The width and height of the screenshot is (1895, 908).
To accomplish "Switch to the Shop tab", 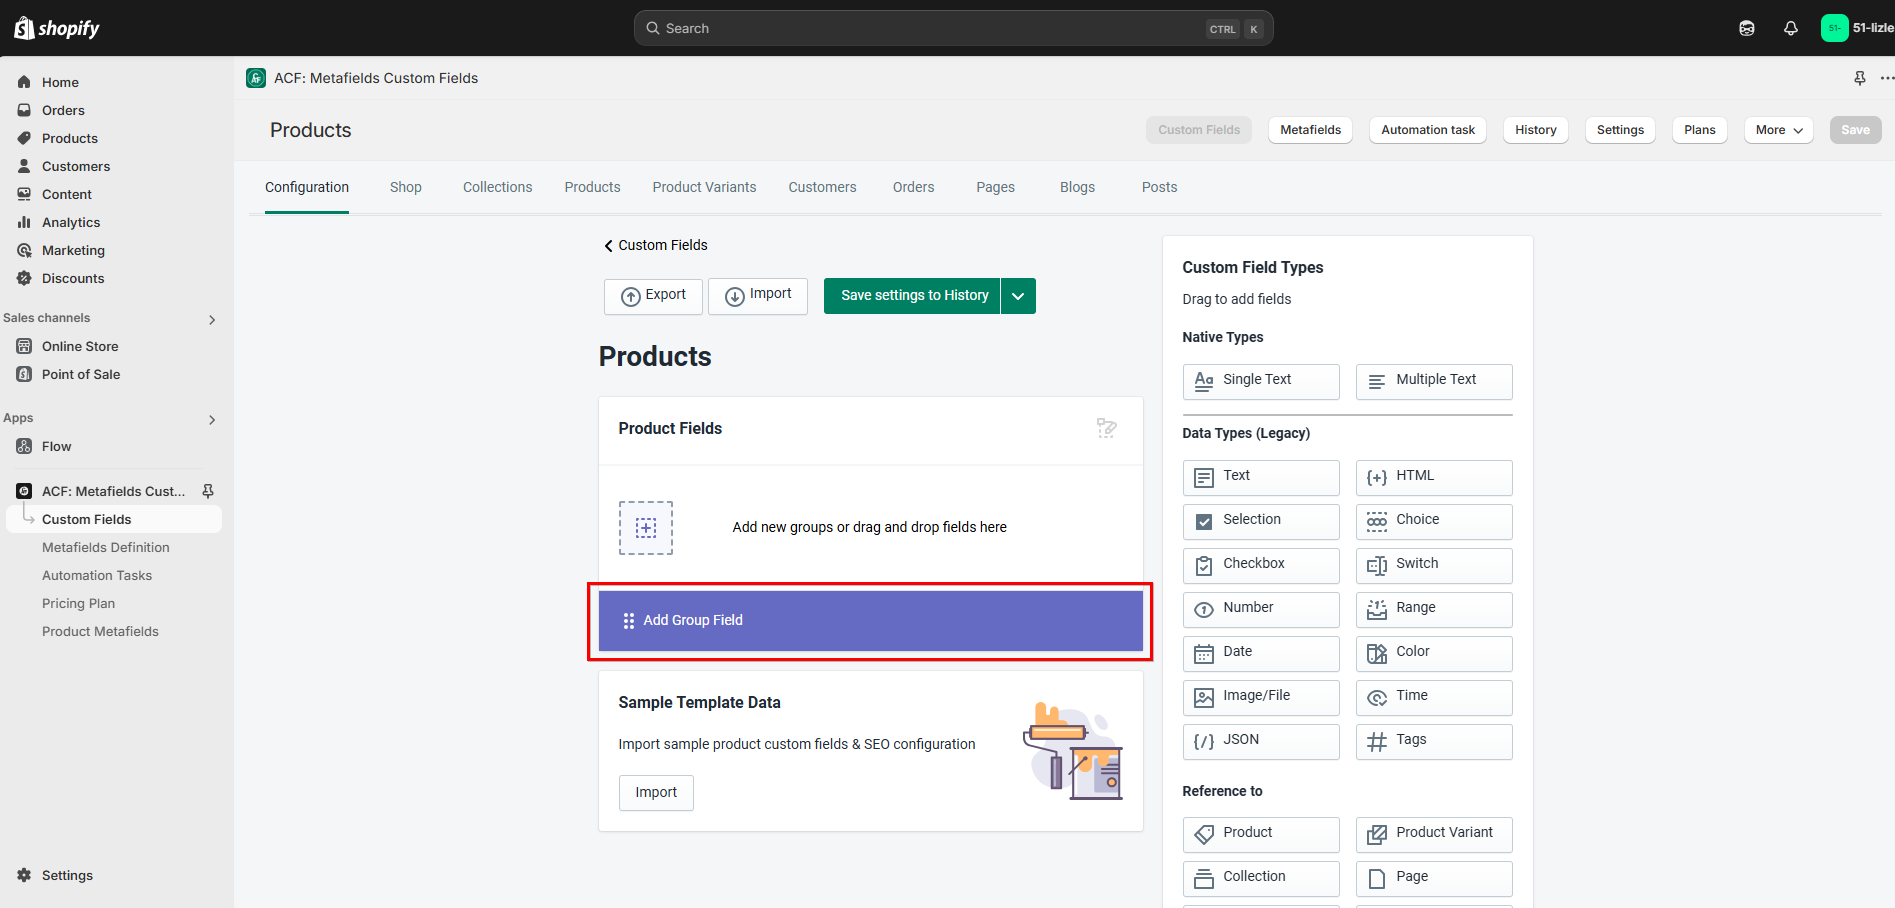I will 406,187.
